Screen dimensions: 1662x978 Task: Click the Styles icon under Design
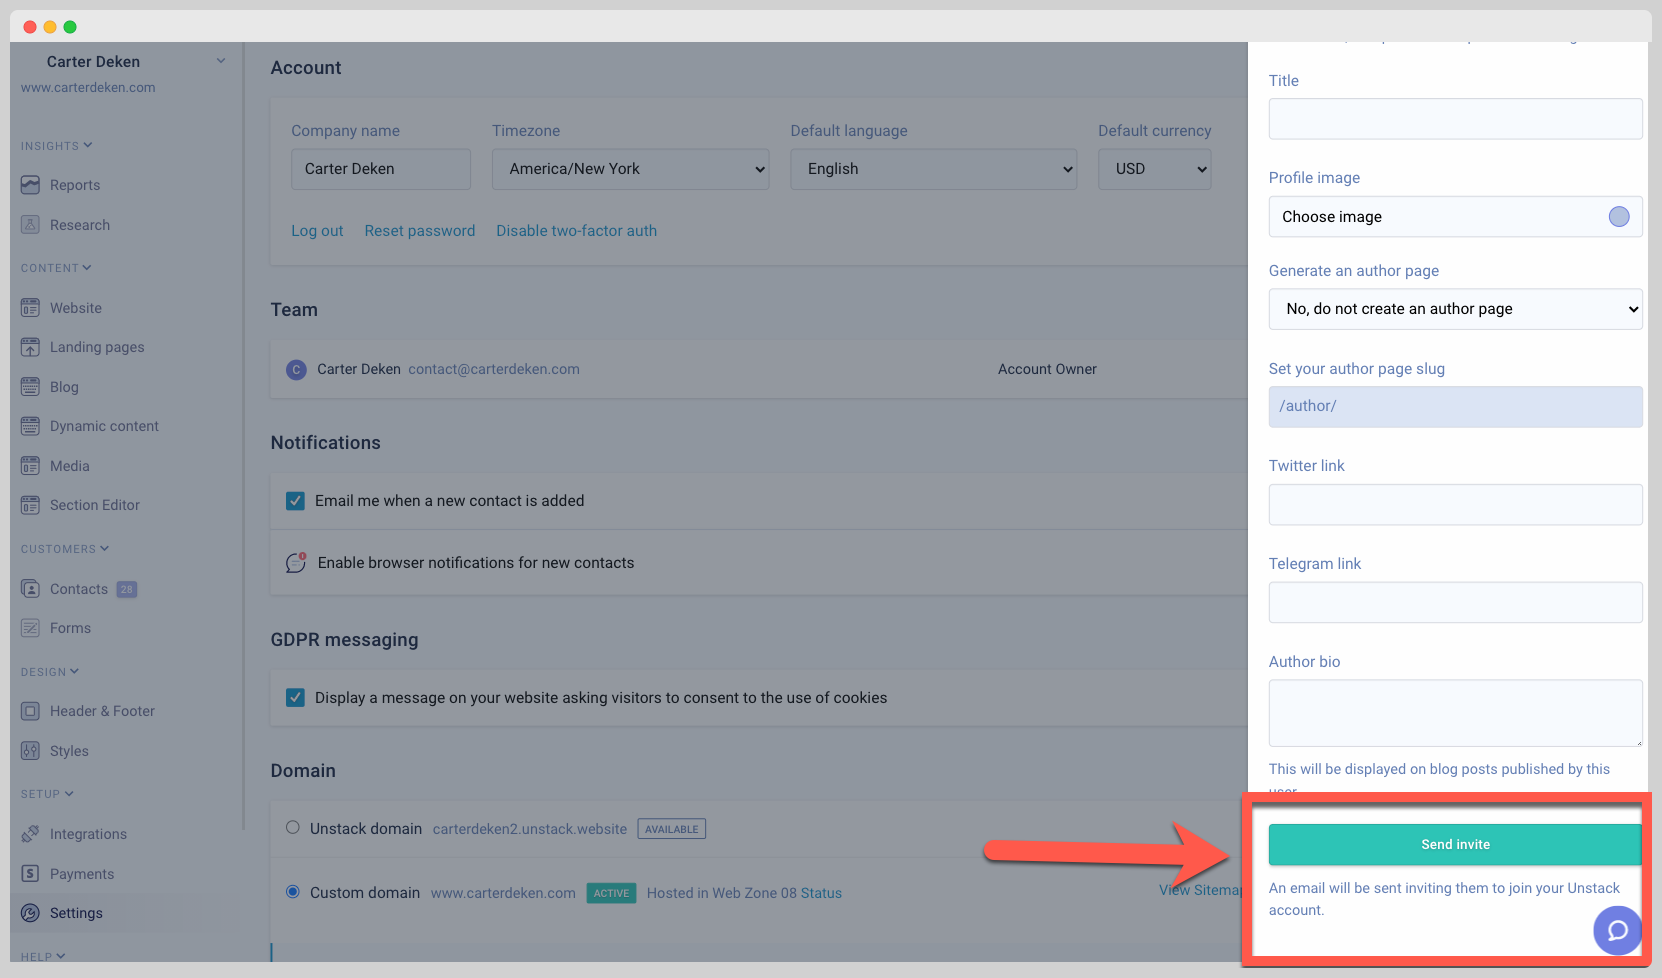[x=30, y=751]
